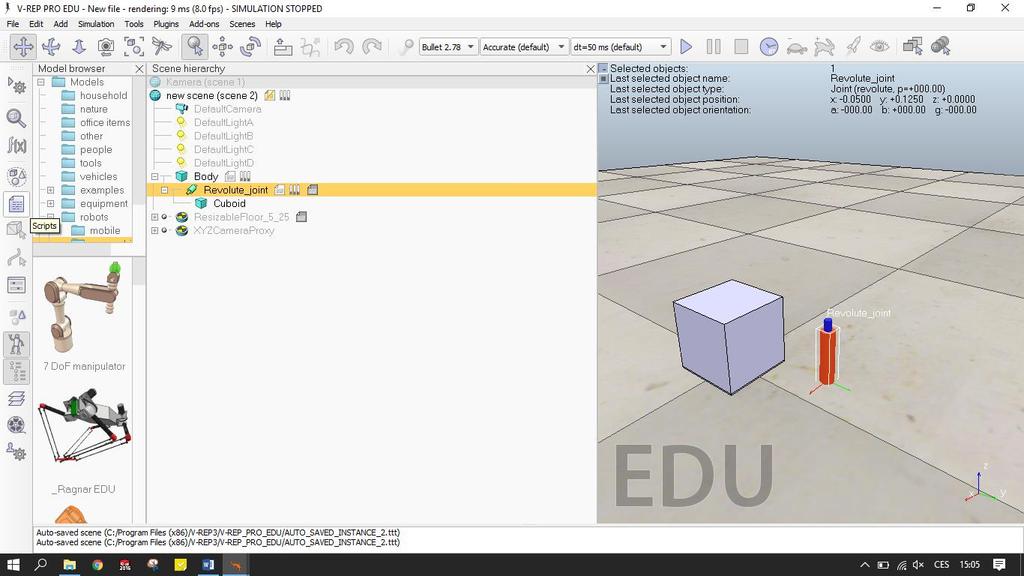Image resolution: width=1024 pixels, height=576 pixels.
Task: Toggle the model browser sidebar icon
Action: click(x=16, y=344)
